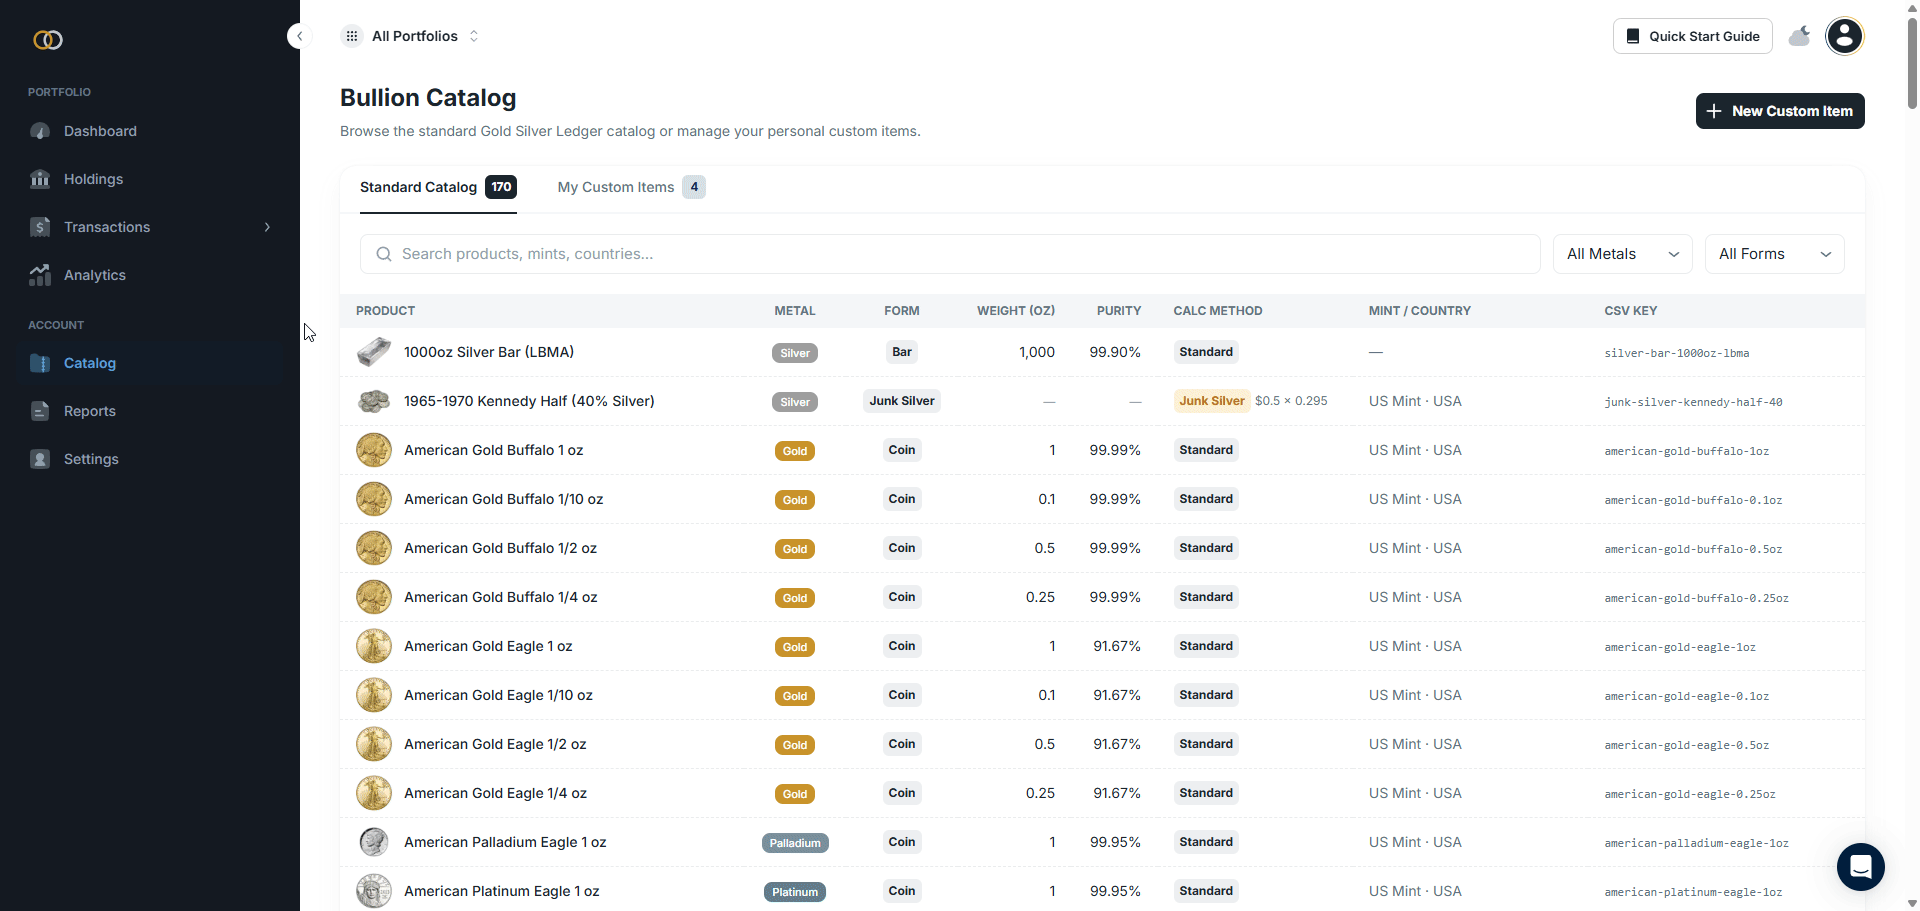This screenshot has width=1920, height=911.
Task: Click the 1000oz Silver Bar thumbnail
Action: (x=374, y=352)
